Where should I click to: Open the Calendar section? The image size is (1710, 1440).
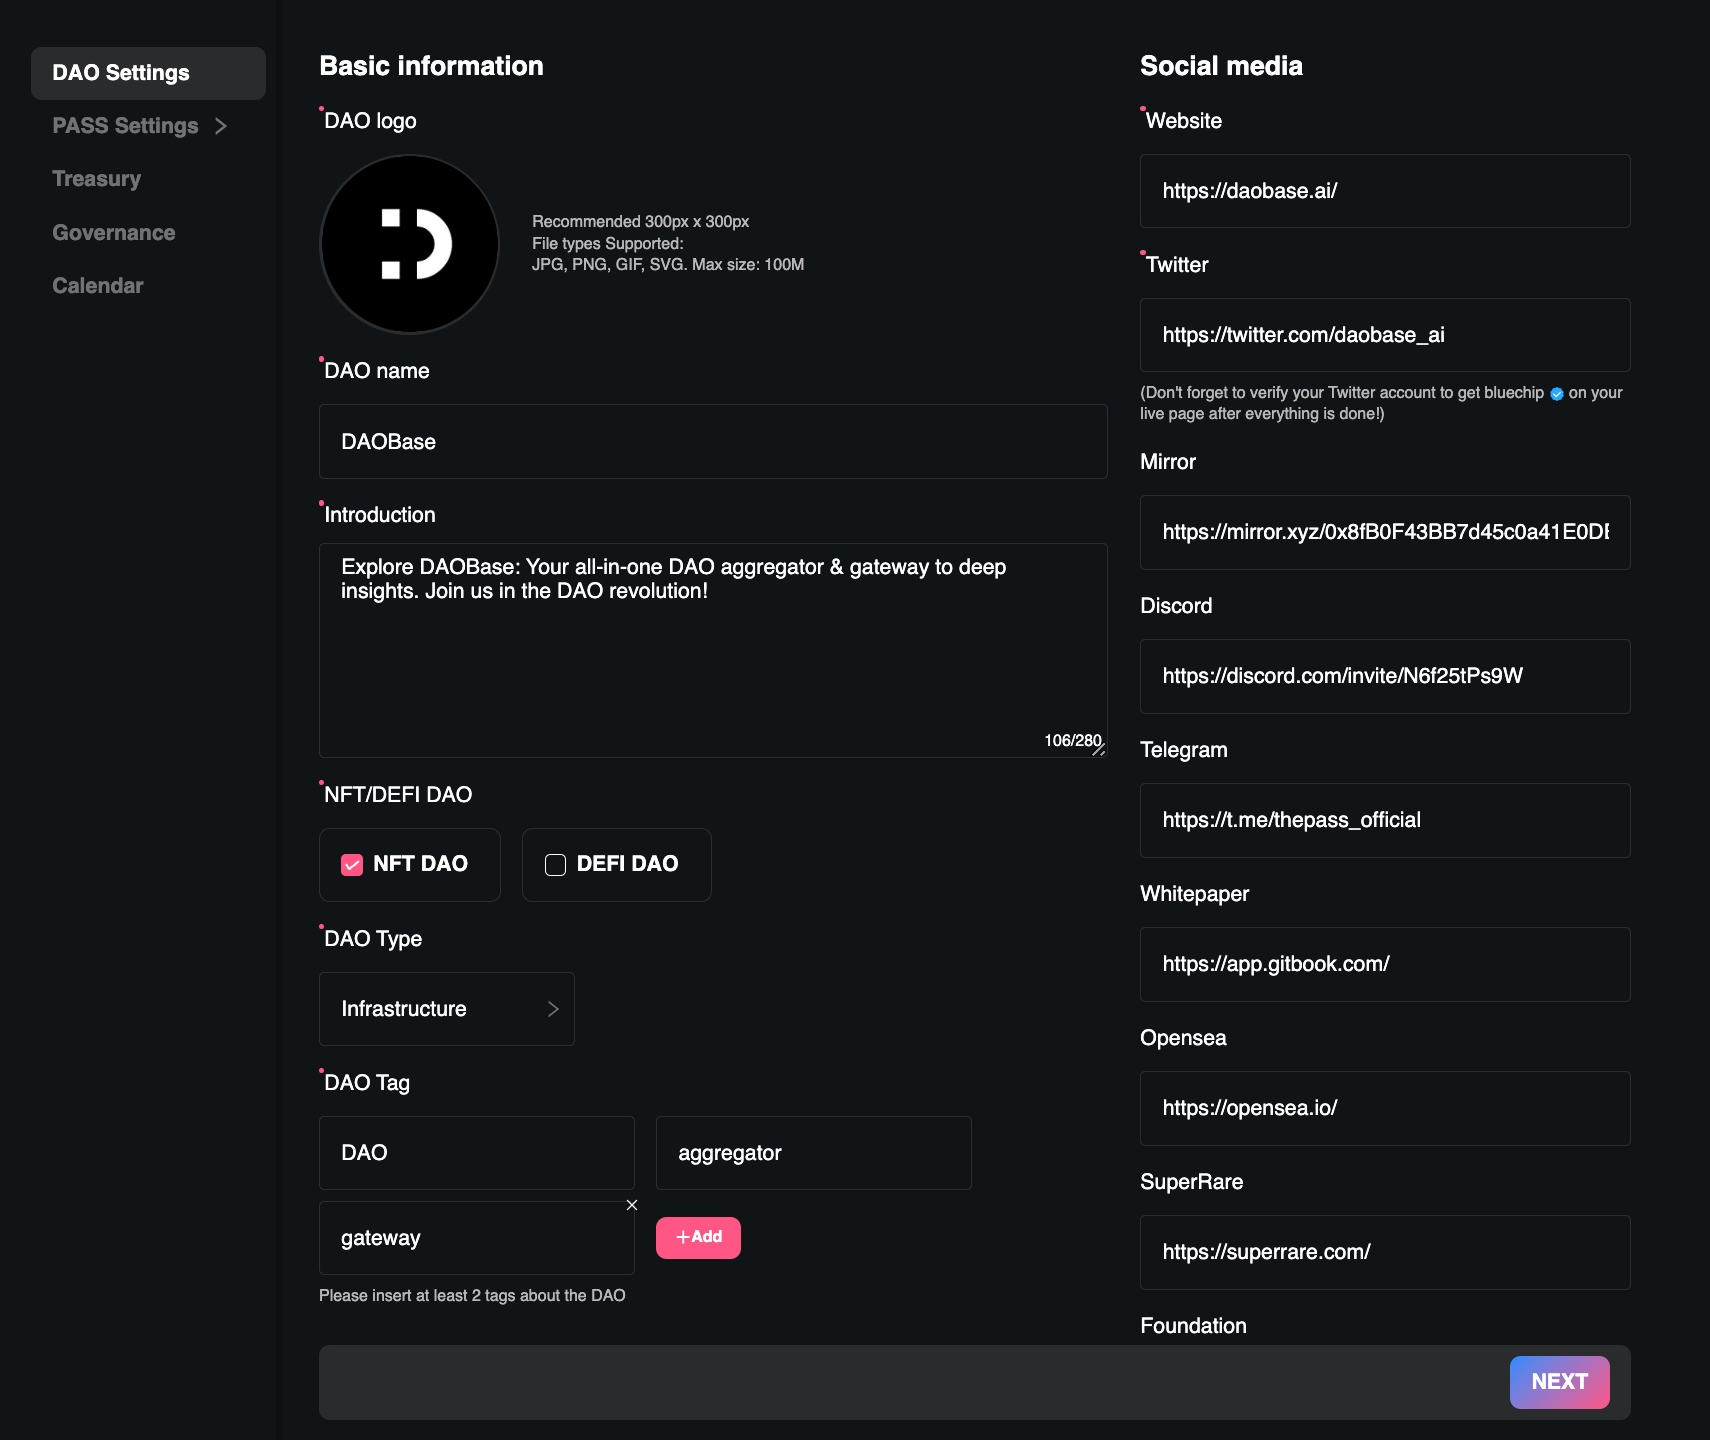98,286
